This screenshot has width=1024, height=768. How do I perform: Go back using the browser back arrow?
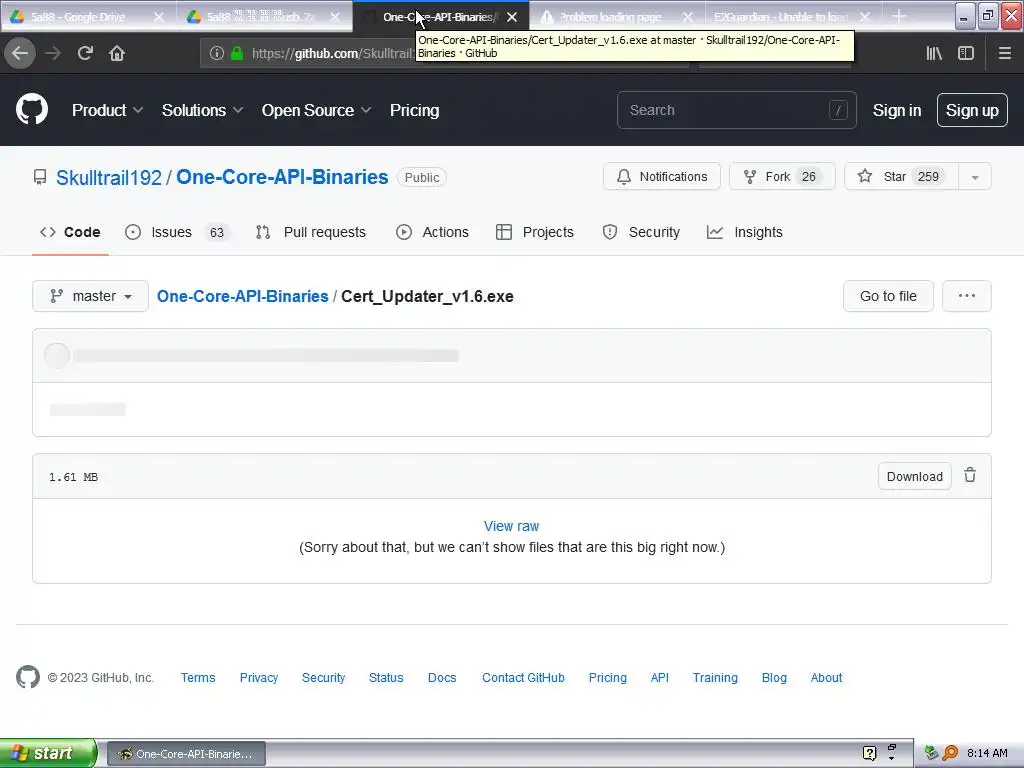(x=20, y=53)
